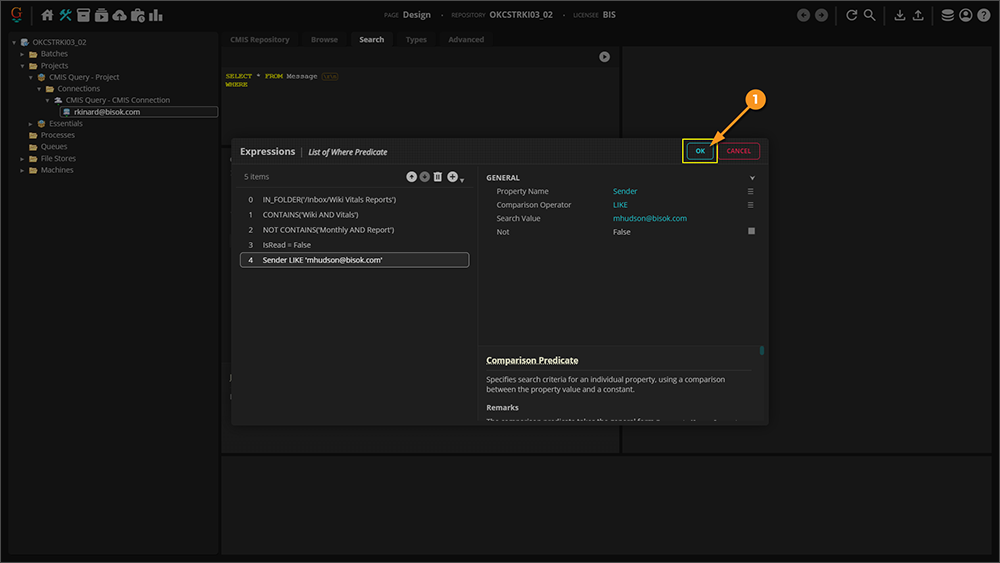
Task: Open the Design tools wrench icon
Action: click(65, 15)
